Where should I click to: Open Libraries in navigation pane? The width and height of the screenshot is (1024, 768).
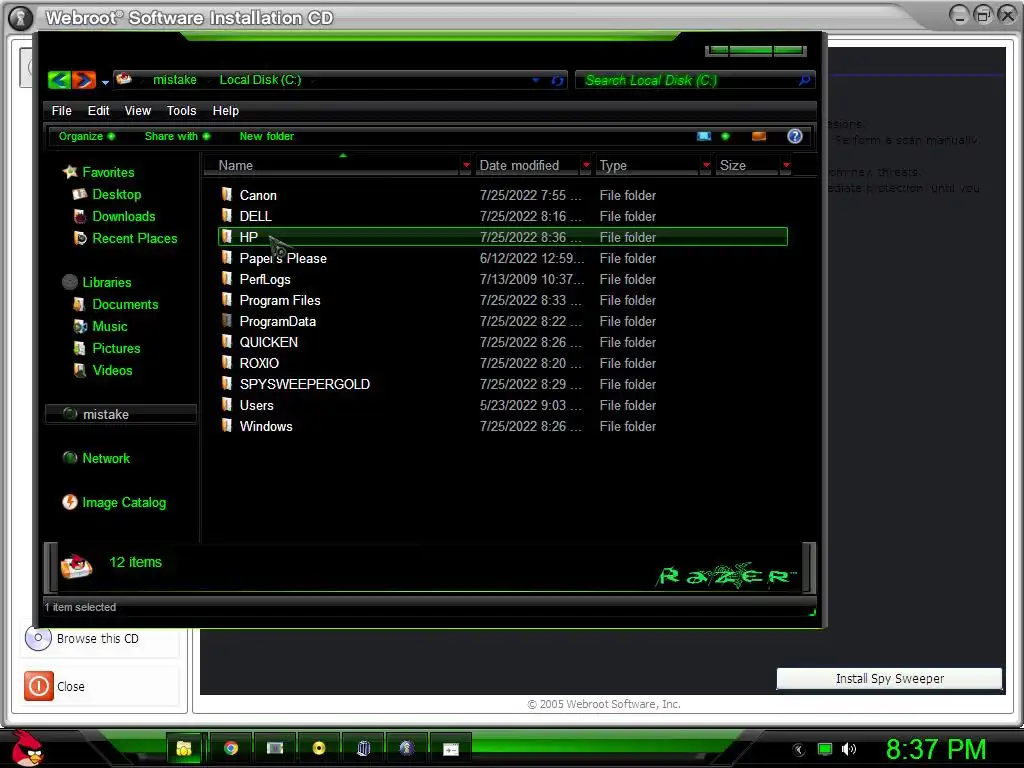click(x=106, y=282)
